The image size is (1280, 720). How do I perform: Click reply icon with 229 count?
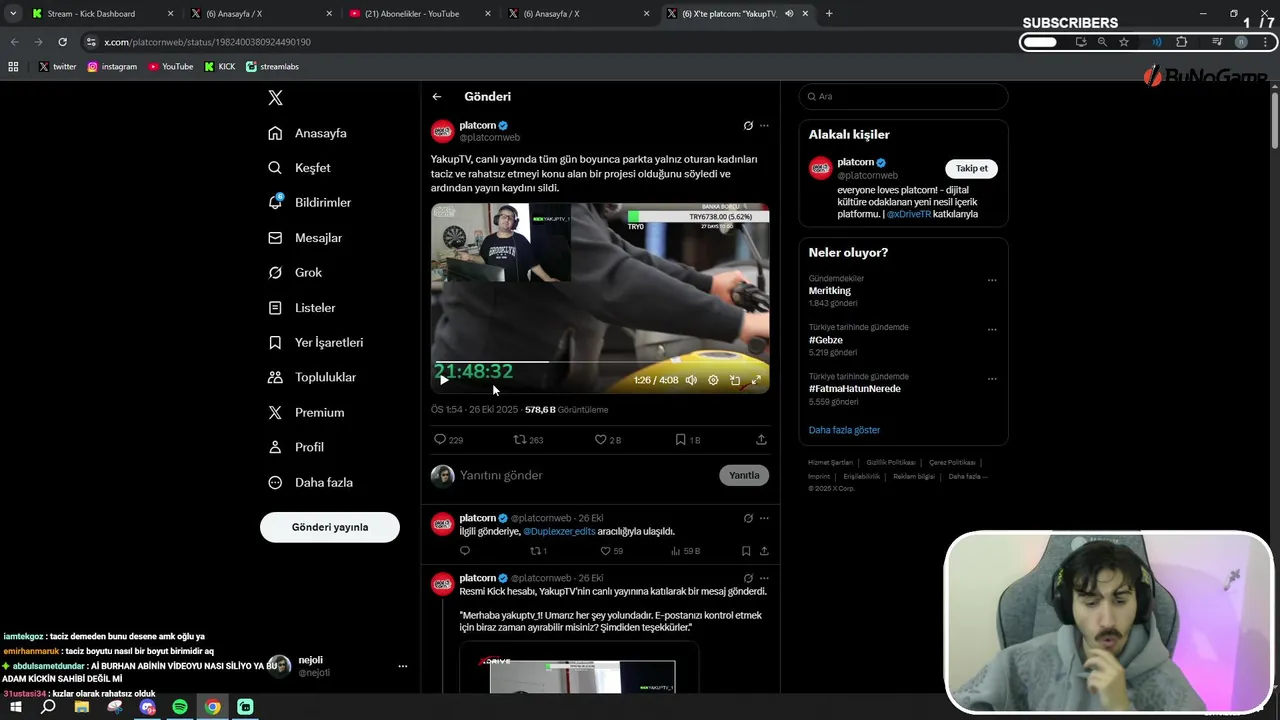click(x=448, y=440)
